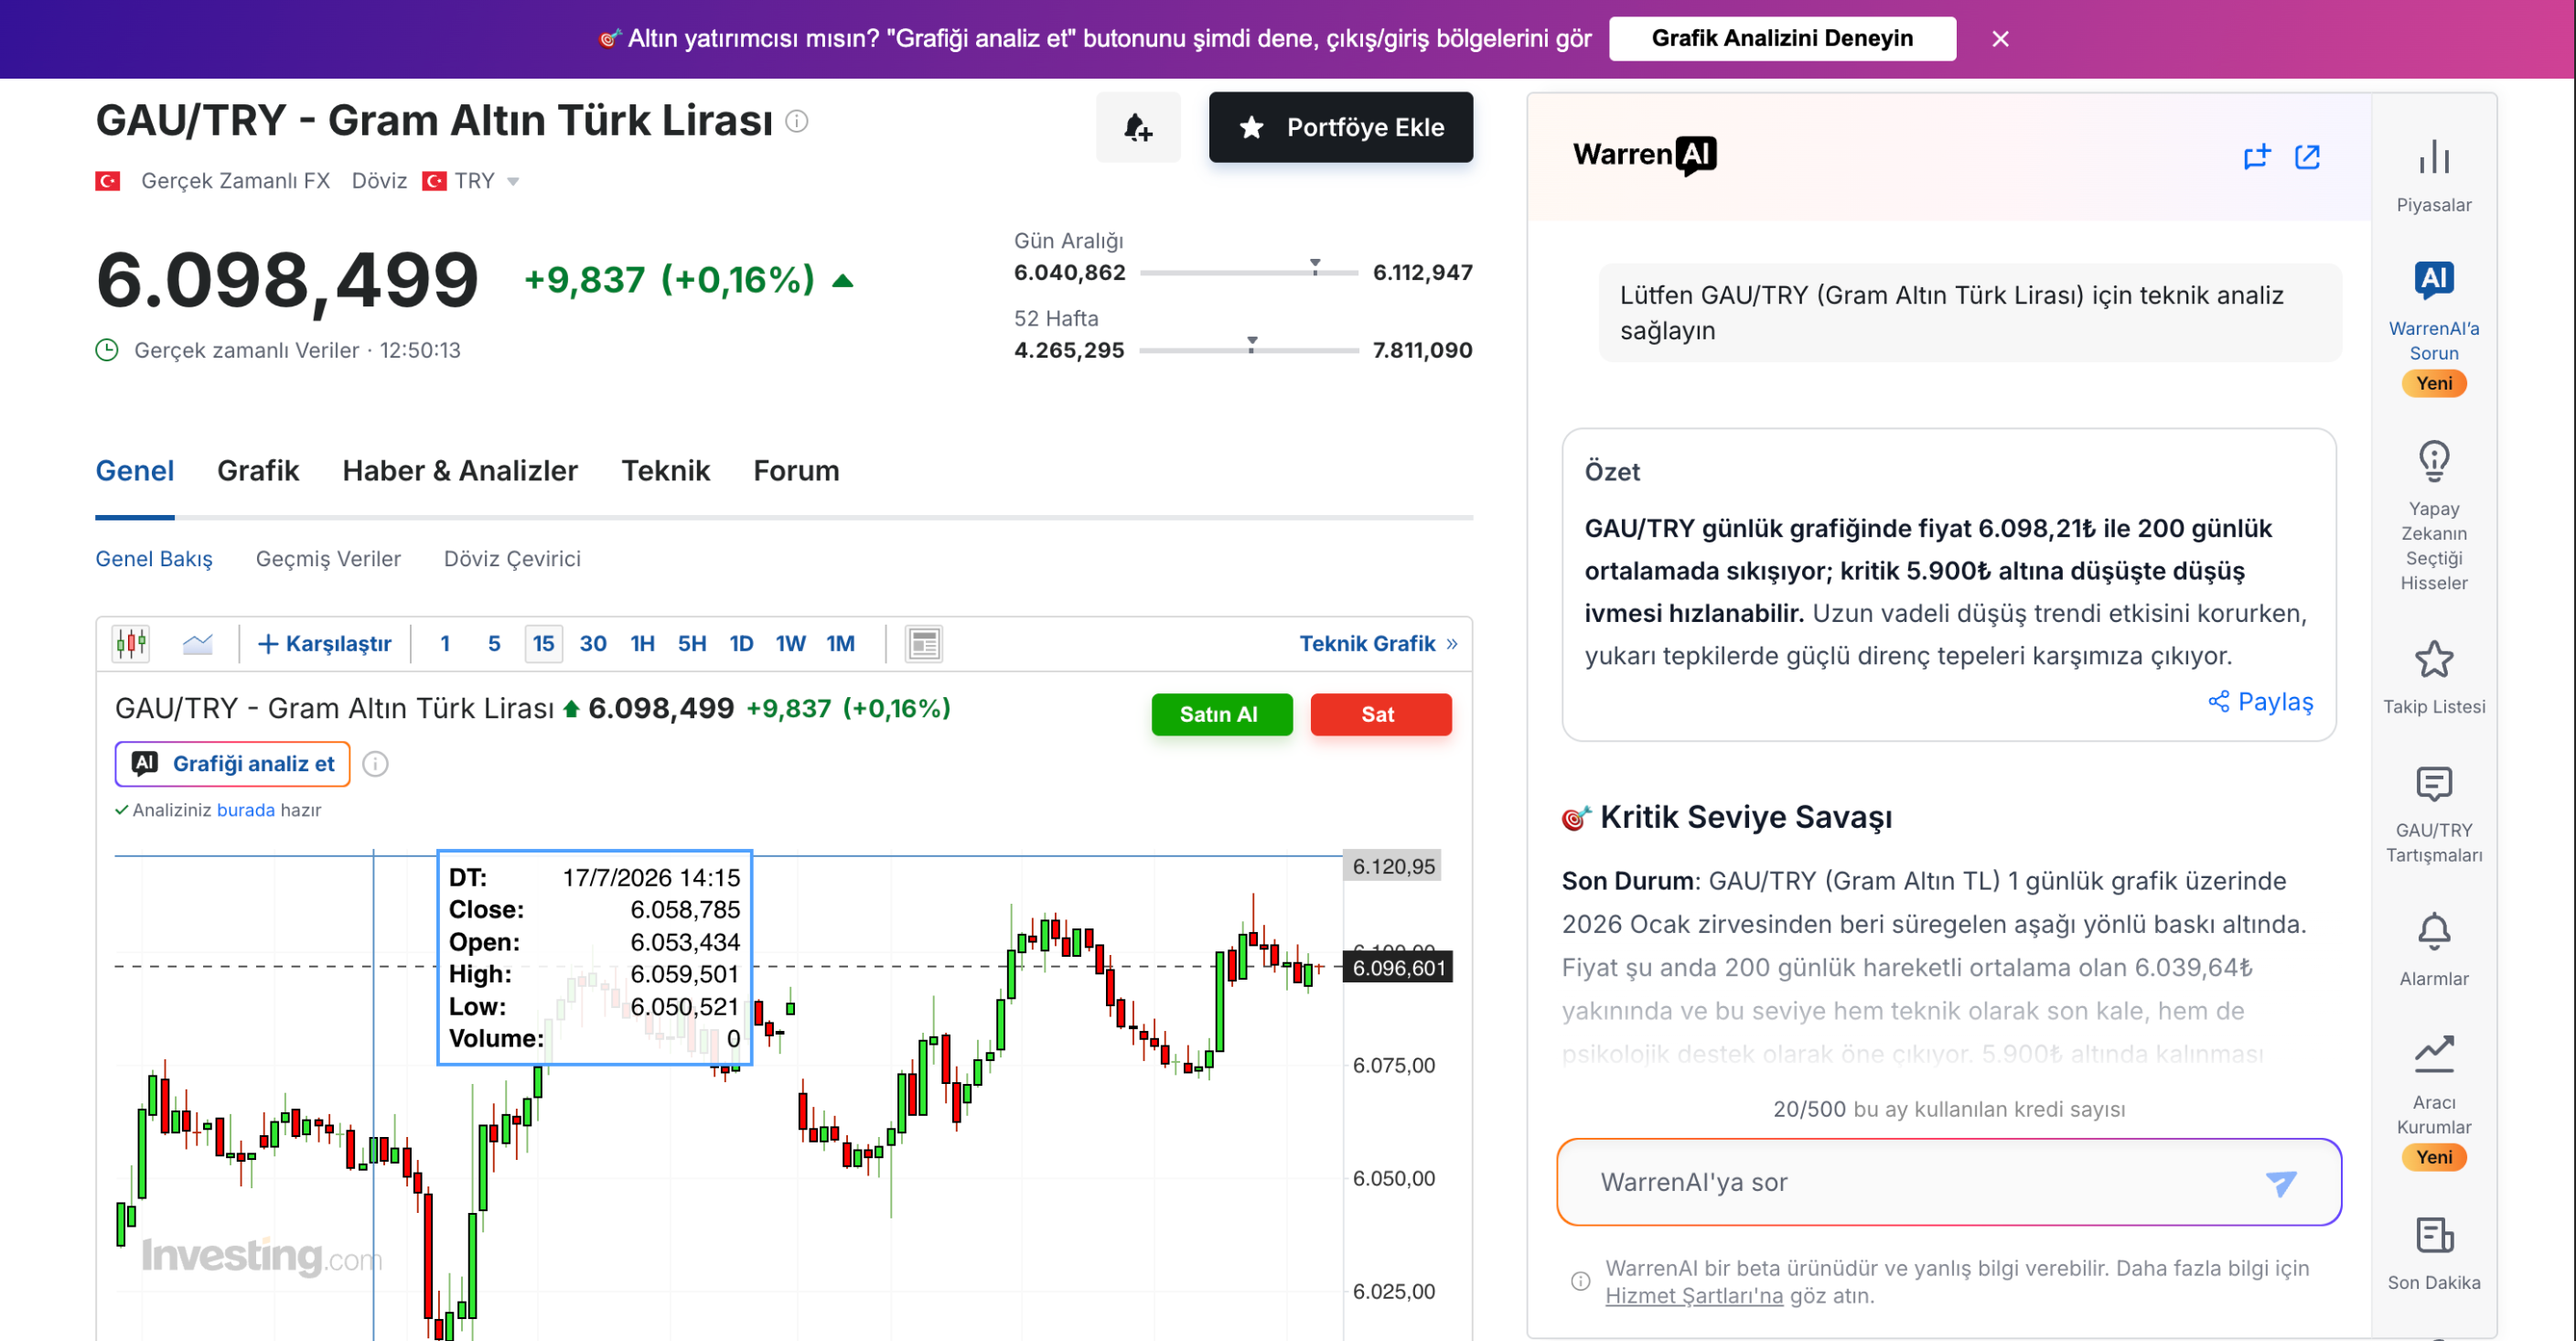Click Grafiği analiz et AI button
This screenshot has height=1341, width=2576.
tap(232, 764)
